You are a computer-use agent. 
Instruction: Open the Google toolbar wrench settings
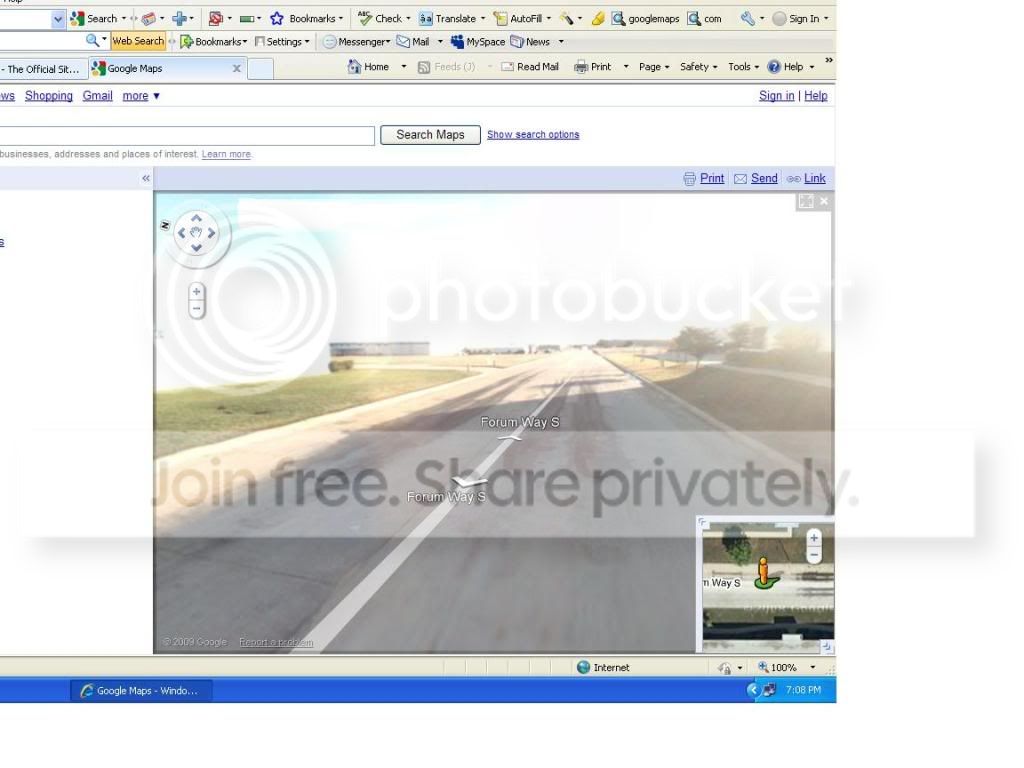pyautogui.click(x=748, y=19)
